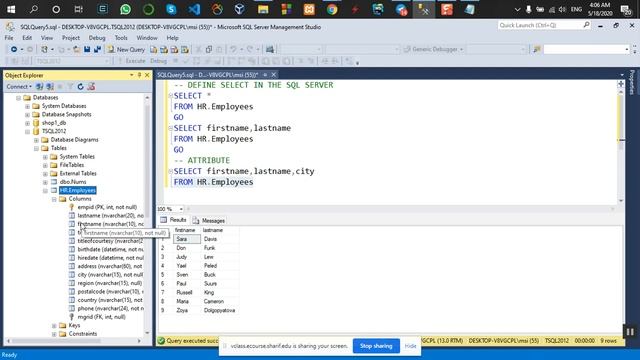
Task: Click the Execute query button
Action: click(132, 61)
